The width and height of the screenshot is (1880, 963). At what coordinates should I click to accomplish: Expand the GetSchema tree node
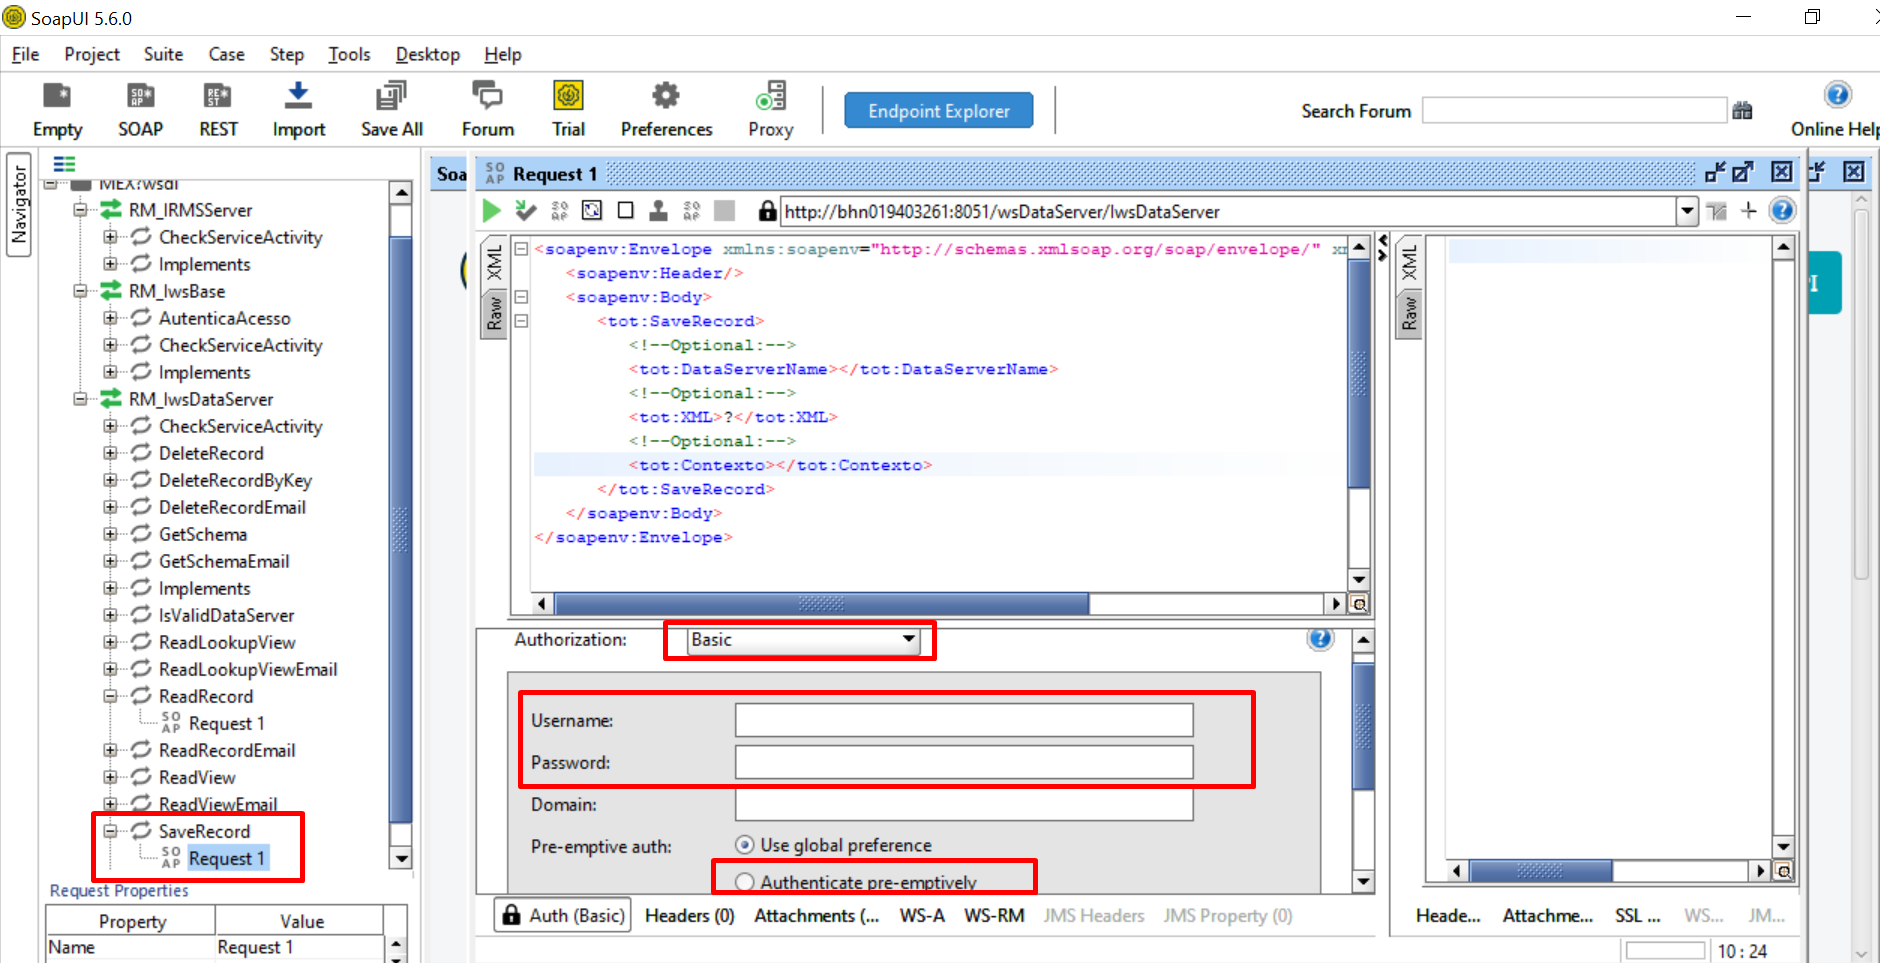point(110,534)
